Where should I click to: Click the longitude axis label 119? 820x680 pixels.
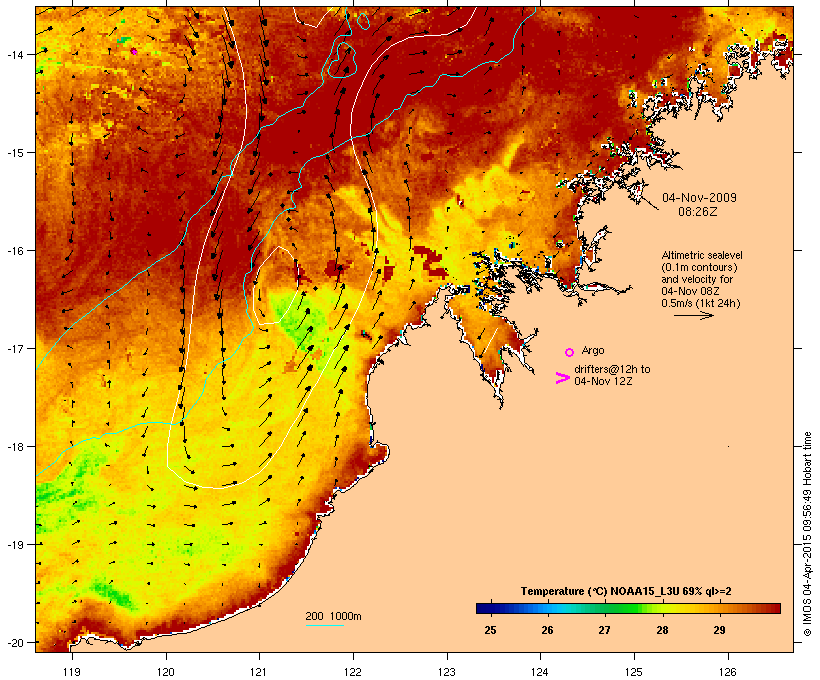pyautogui.click(x=72, y=672)
